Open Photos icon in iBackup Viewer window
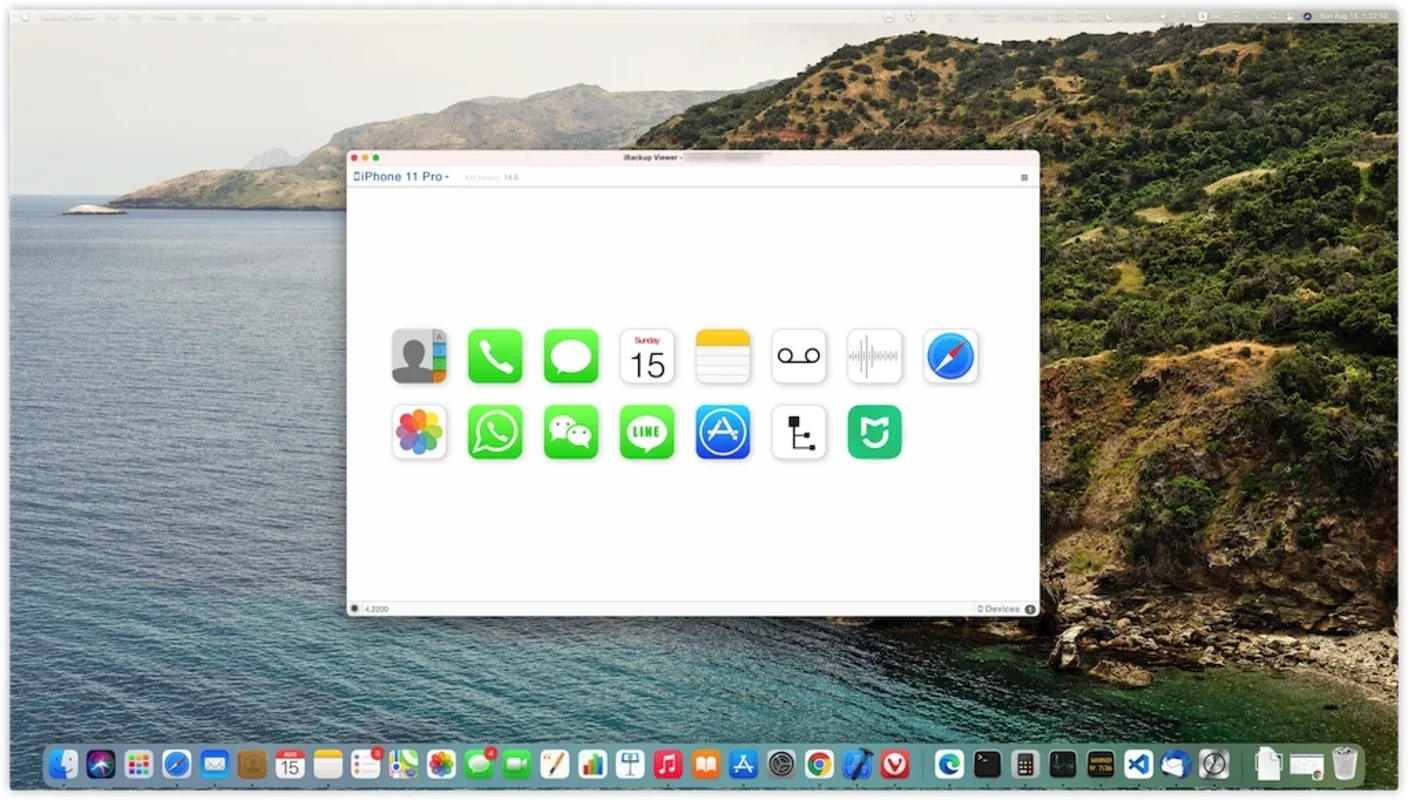The height and width of the screenshot is (800, 1408). tap(419, 432)
